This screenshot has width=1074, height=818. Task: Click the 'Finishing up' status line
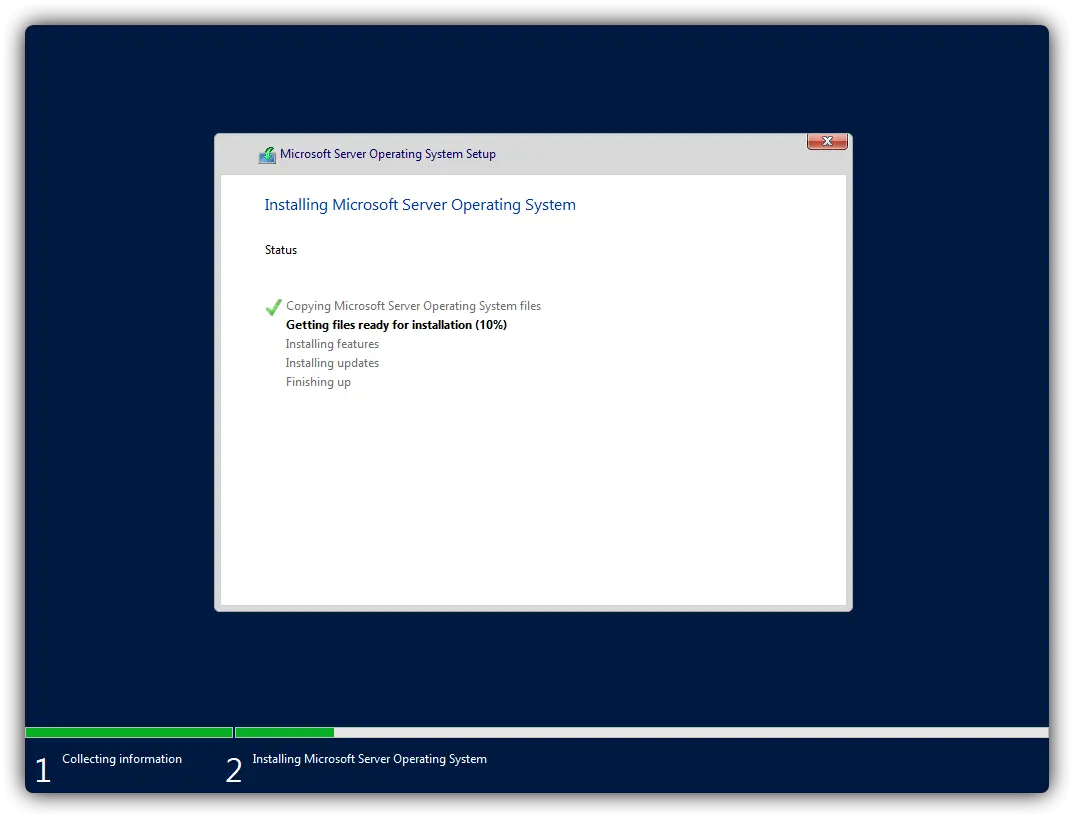[318, 382]
